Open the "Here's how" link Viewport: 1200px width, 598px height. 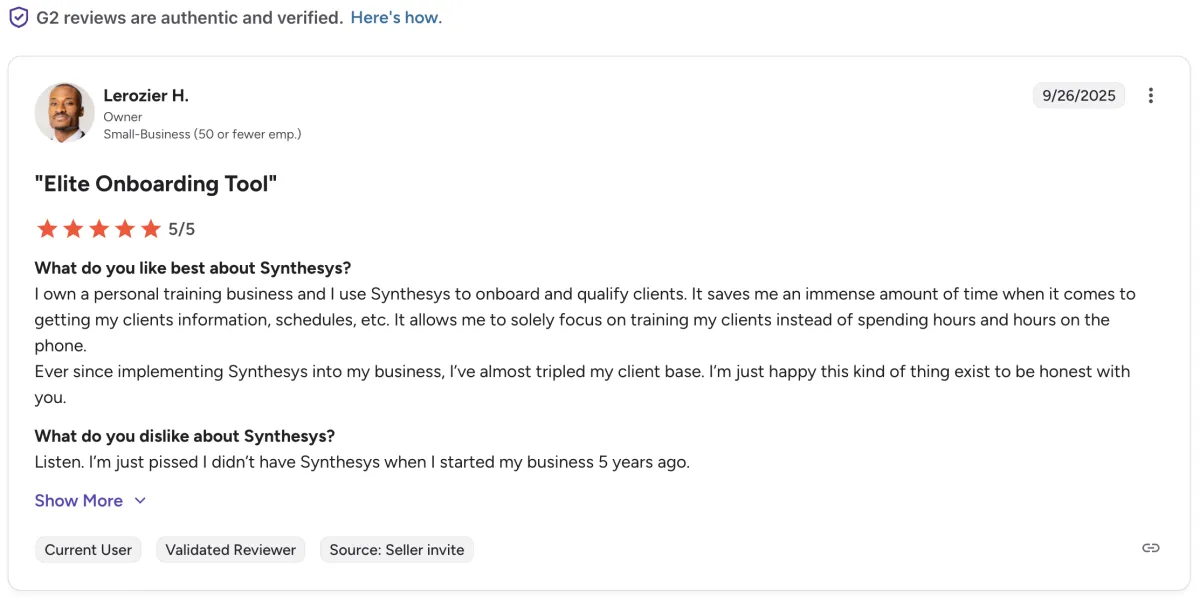(x=396, y=17)
